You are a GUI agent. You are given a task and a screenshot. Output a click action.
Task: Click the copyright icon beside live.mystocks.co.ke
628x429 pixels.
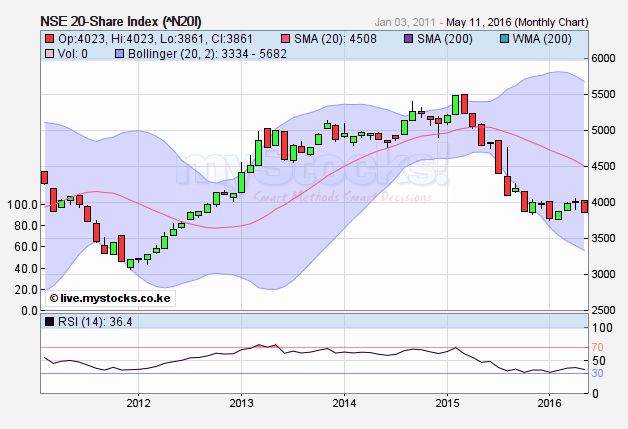click(52, 298)
